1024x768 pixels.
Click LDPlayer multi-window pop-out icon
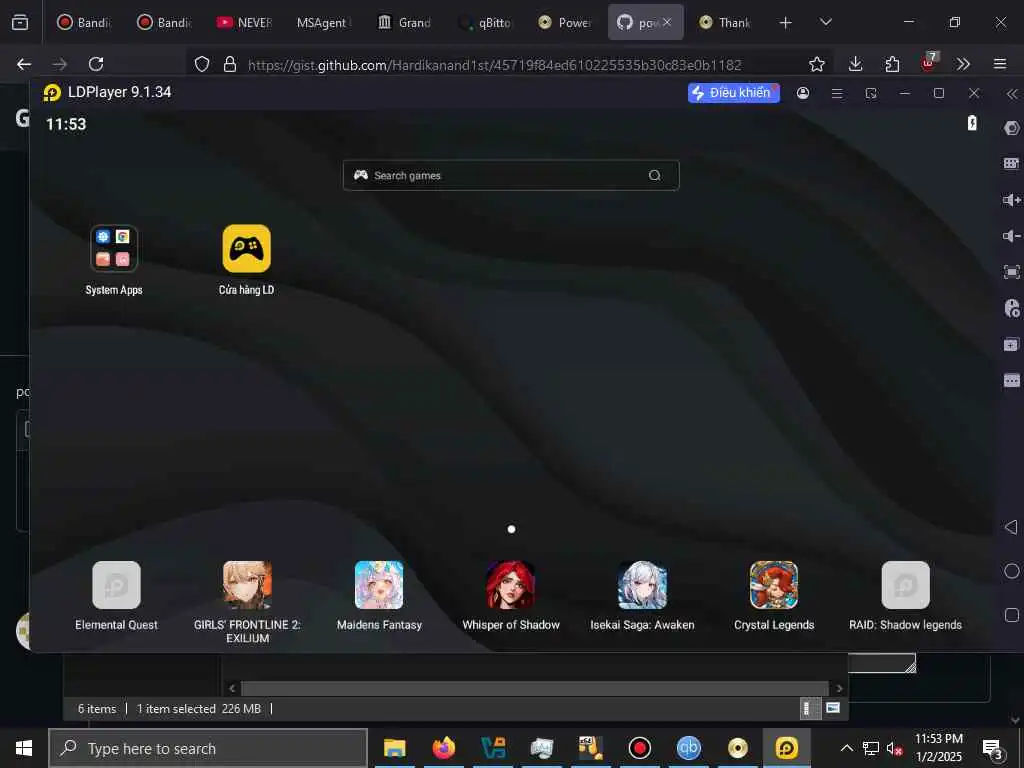(871, 93)
